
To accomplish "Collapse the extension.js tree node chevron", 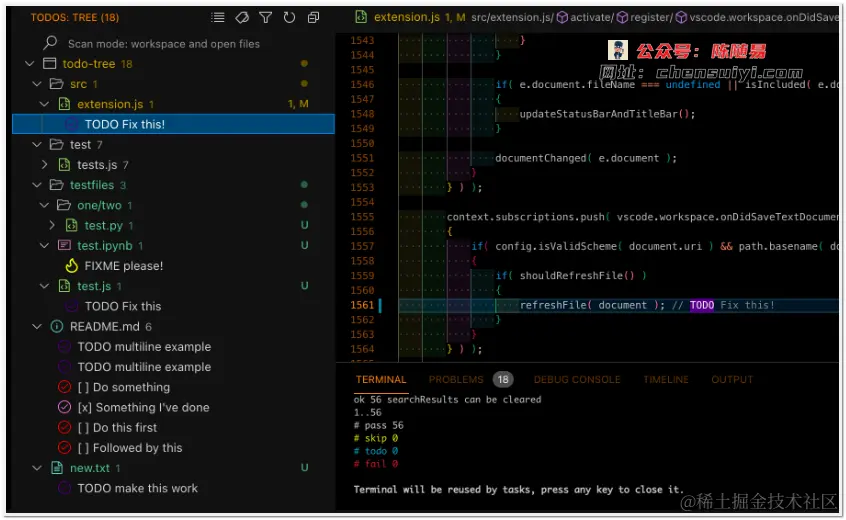I will point(45,104).
